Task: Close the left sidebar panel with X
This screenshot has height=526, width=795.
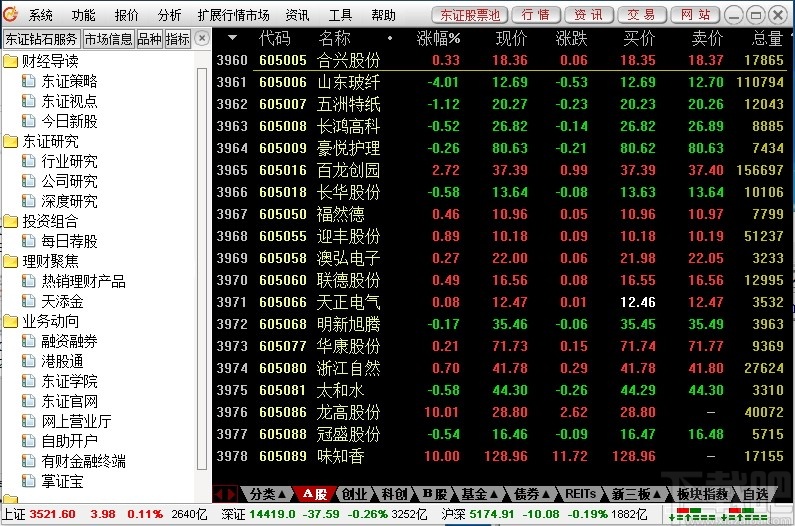Action: 202,39
